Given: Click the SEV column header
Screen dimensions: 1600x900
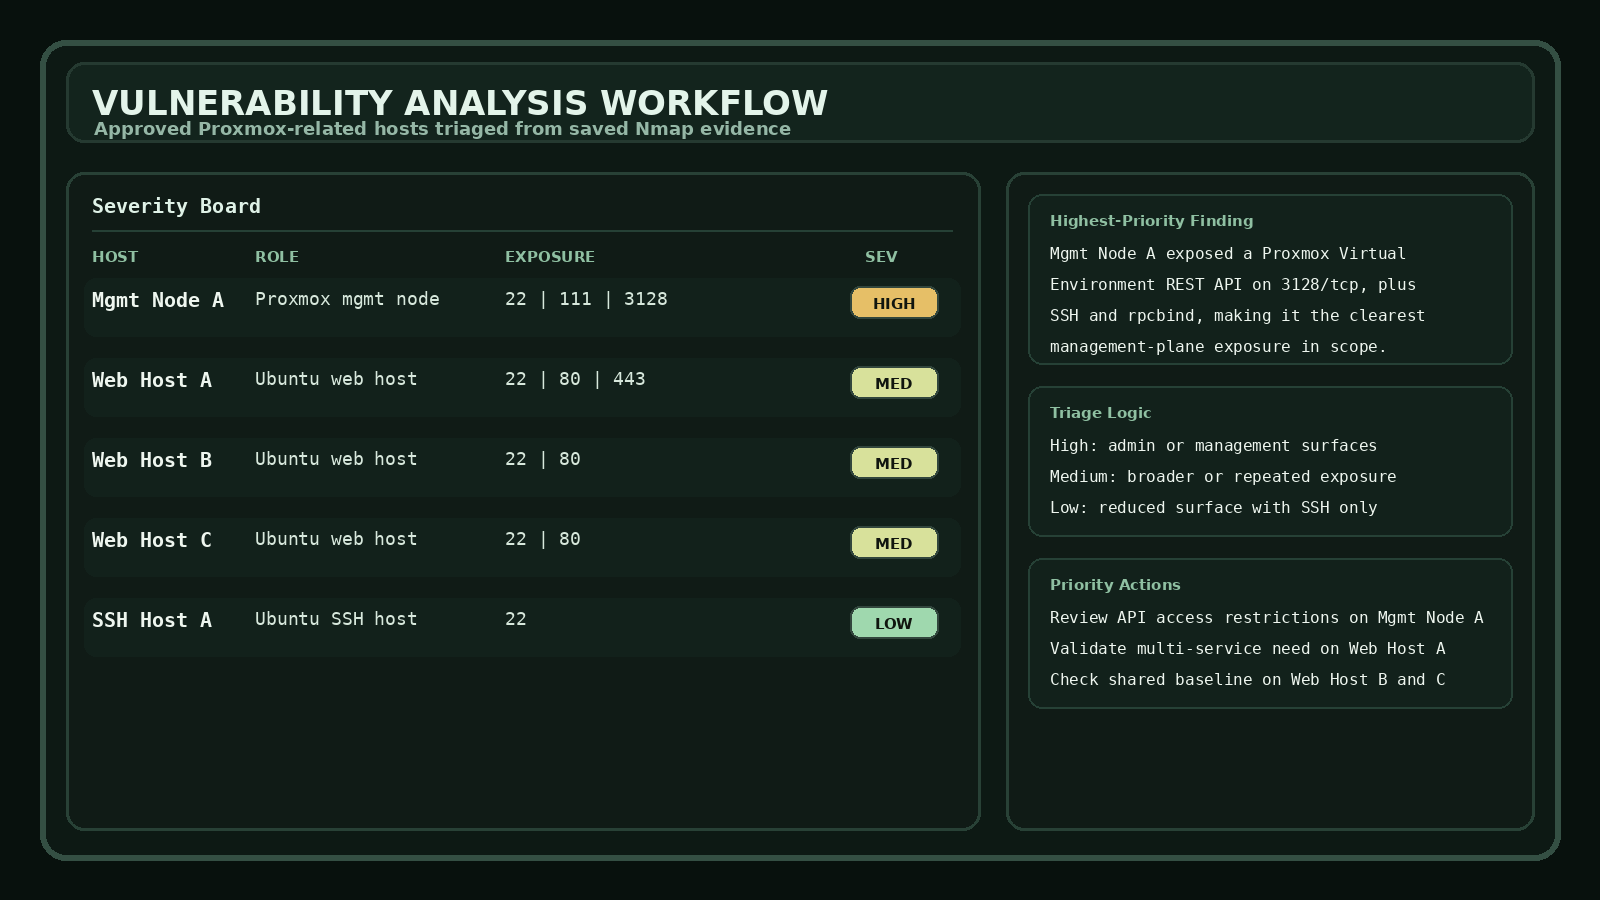Looking at the screenshot, I should 881,257.
